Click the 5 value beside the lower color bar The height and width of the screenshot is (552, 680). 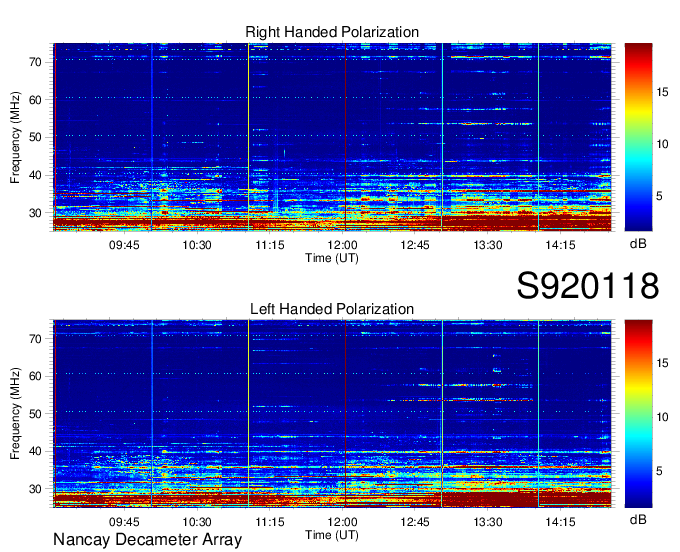point(659,471)
